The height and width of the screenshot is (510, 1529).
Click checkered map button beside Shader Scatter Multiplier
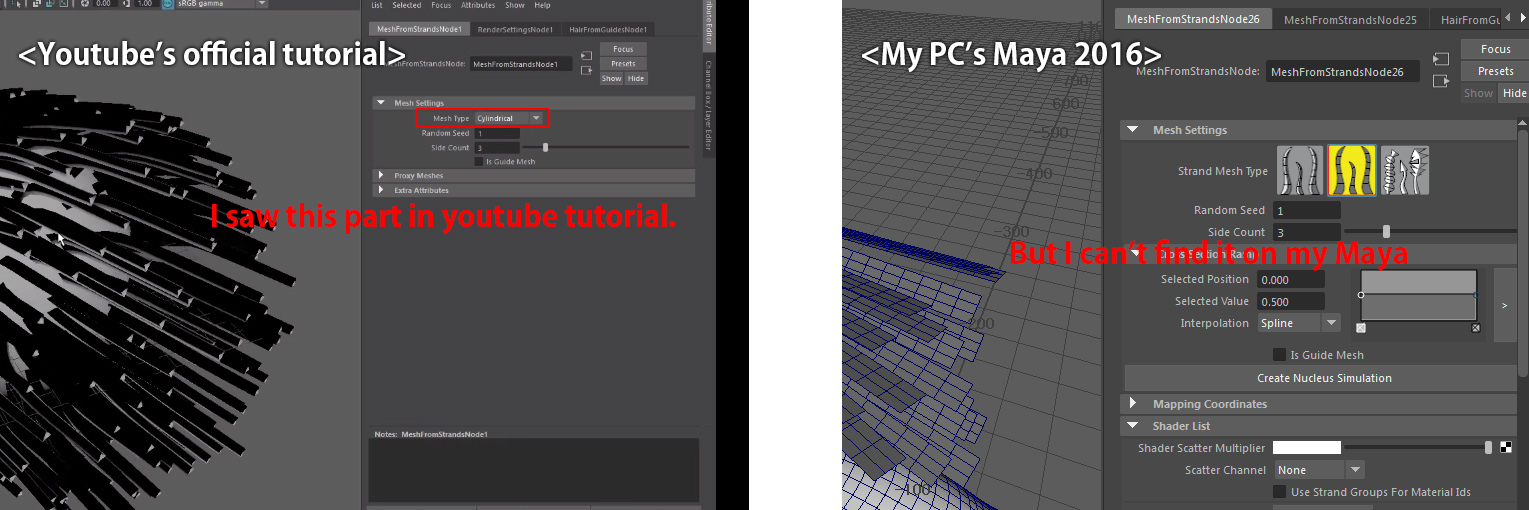click(1506, 448)
